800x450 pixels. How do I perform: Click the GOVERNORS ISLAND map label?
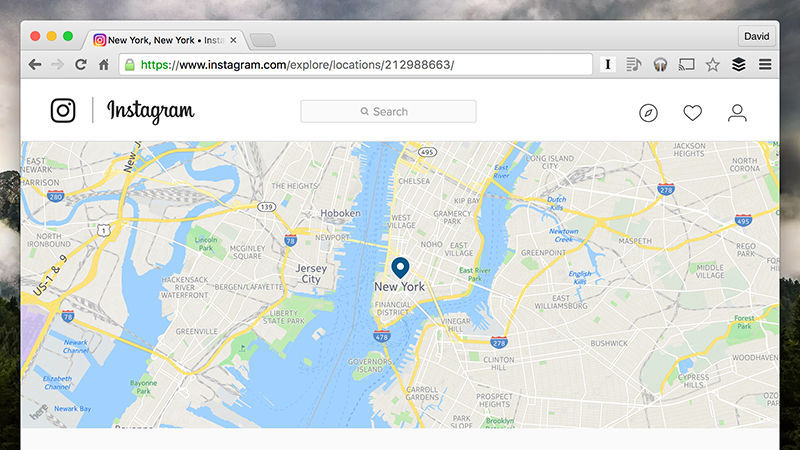369,365
